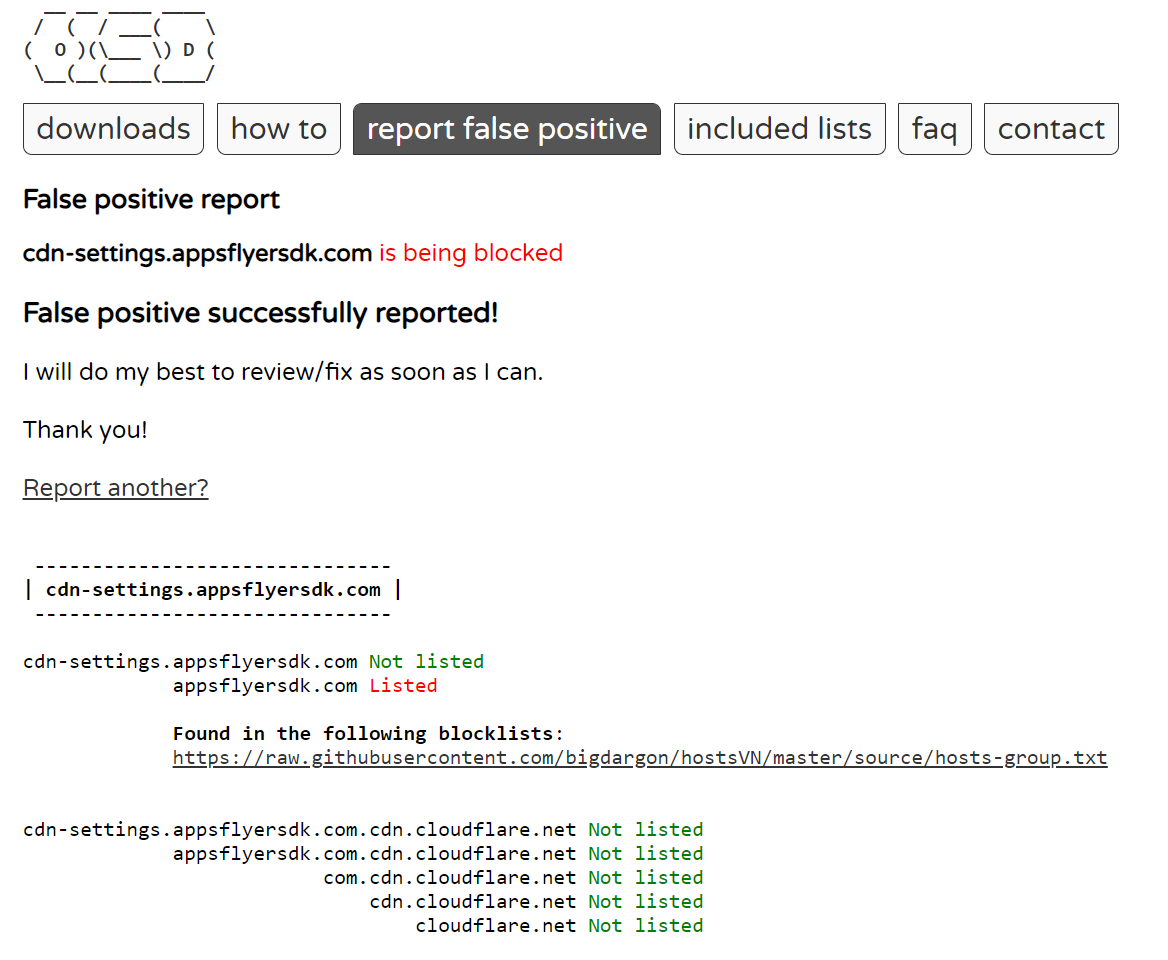Click bold 'cdn-settings.appsflyersdk.com' domain above success message
Viewport: 1168px width, 960px height.
point(197,253)
